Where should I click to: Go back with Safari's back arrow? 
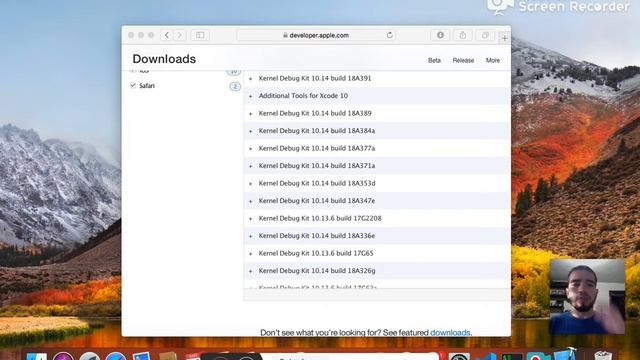tap(167, 35)
